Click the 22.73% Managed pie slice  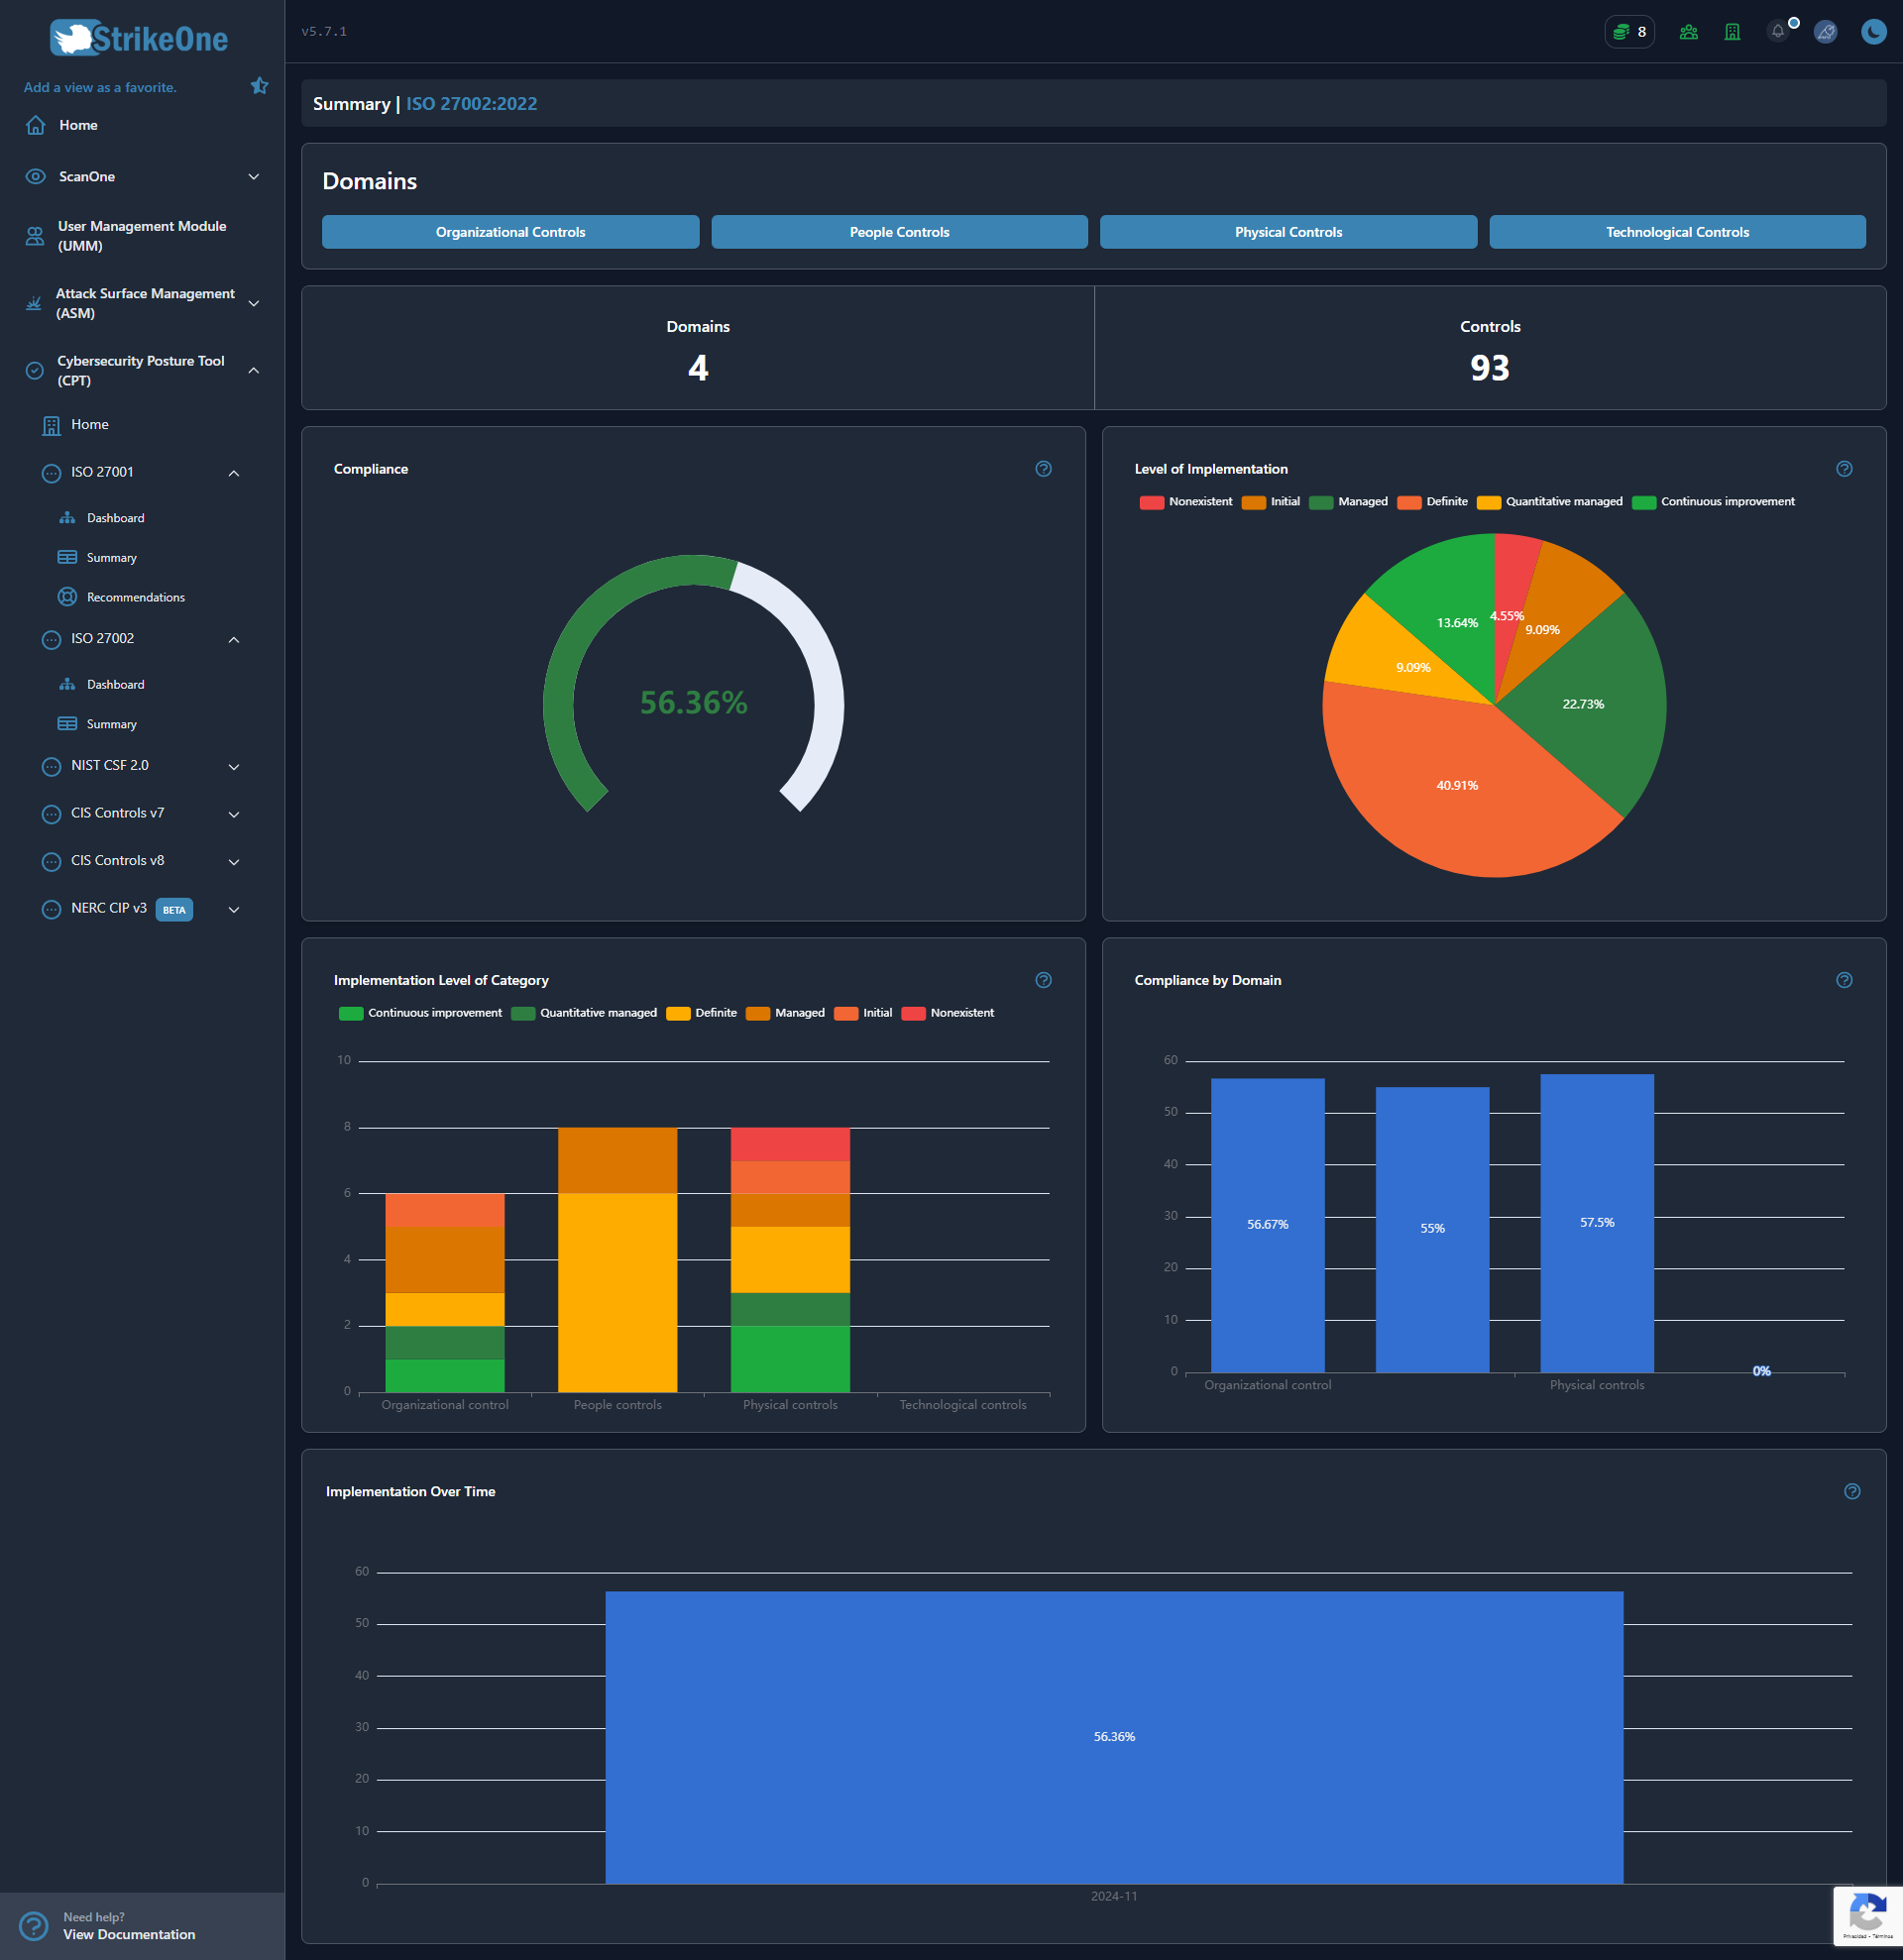point(1583,705)
